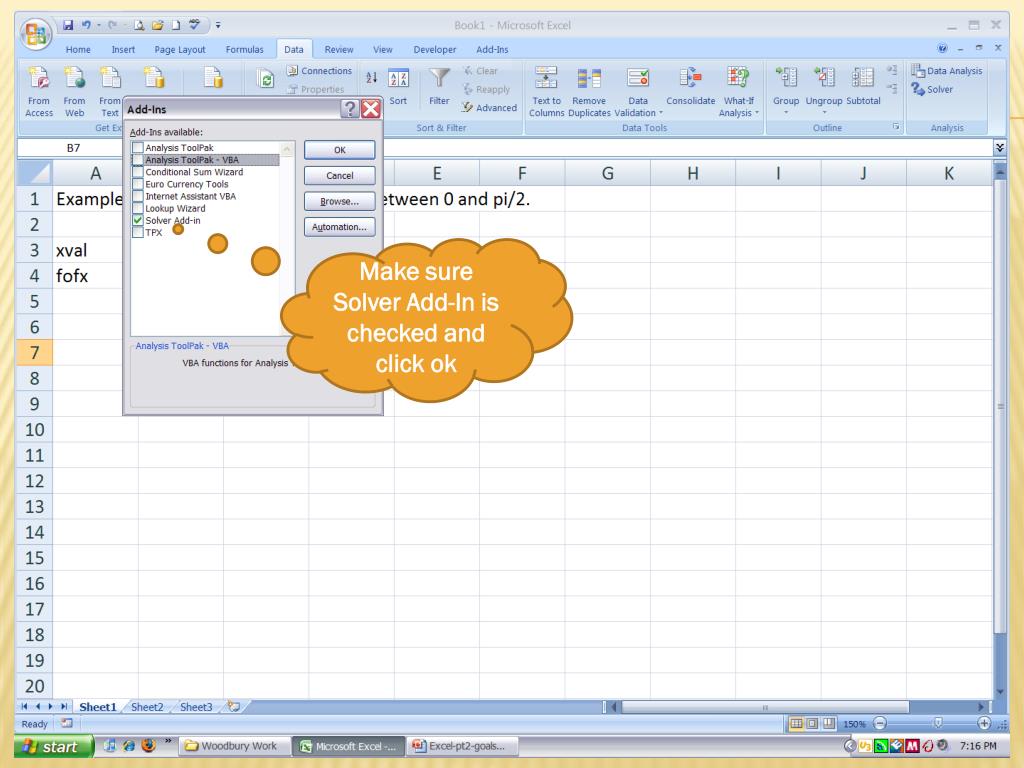Click the insert new worksheet tab icon
1024x768 pixels.
pos(234,707)
